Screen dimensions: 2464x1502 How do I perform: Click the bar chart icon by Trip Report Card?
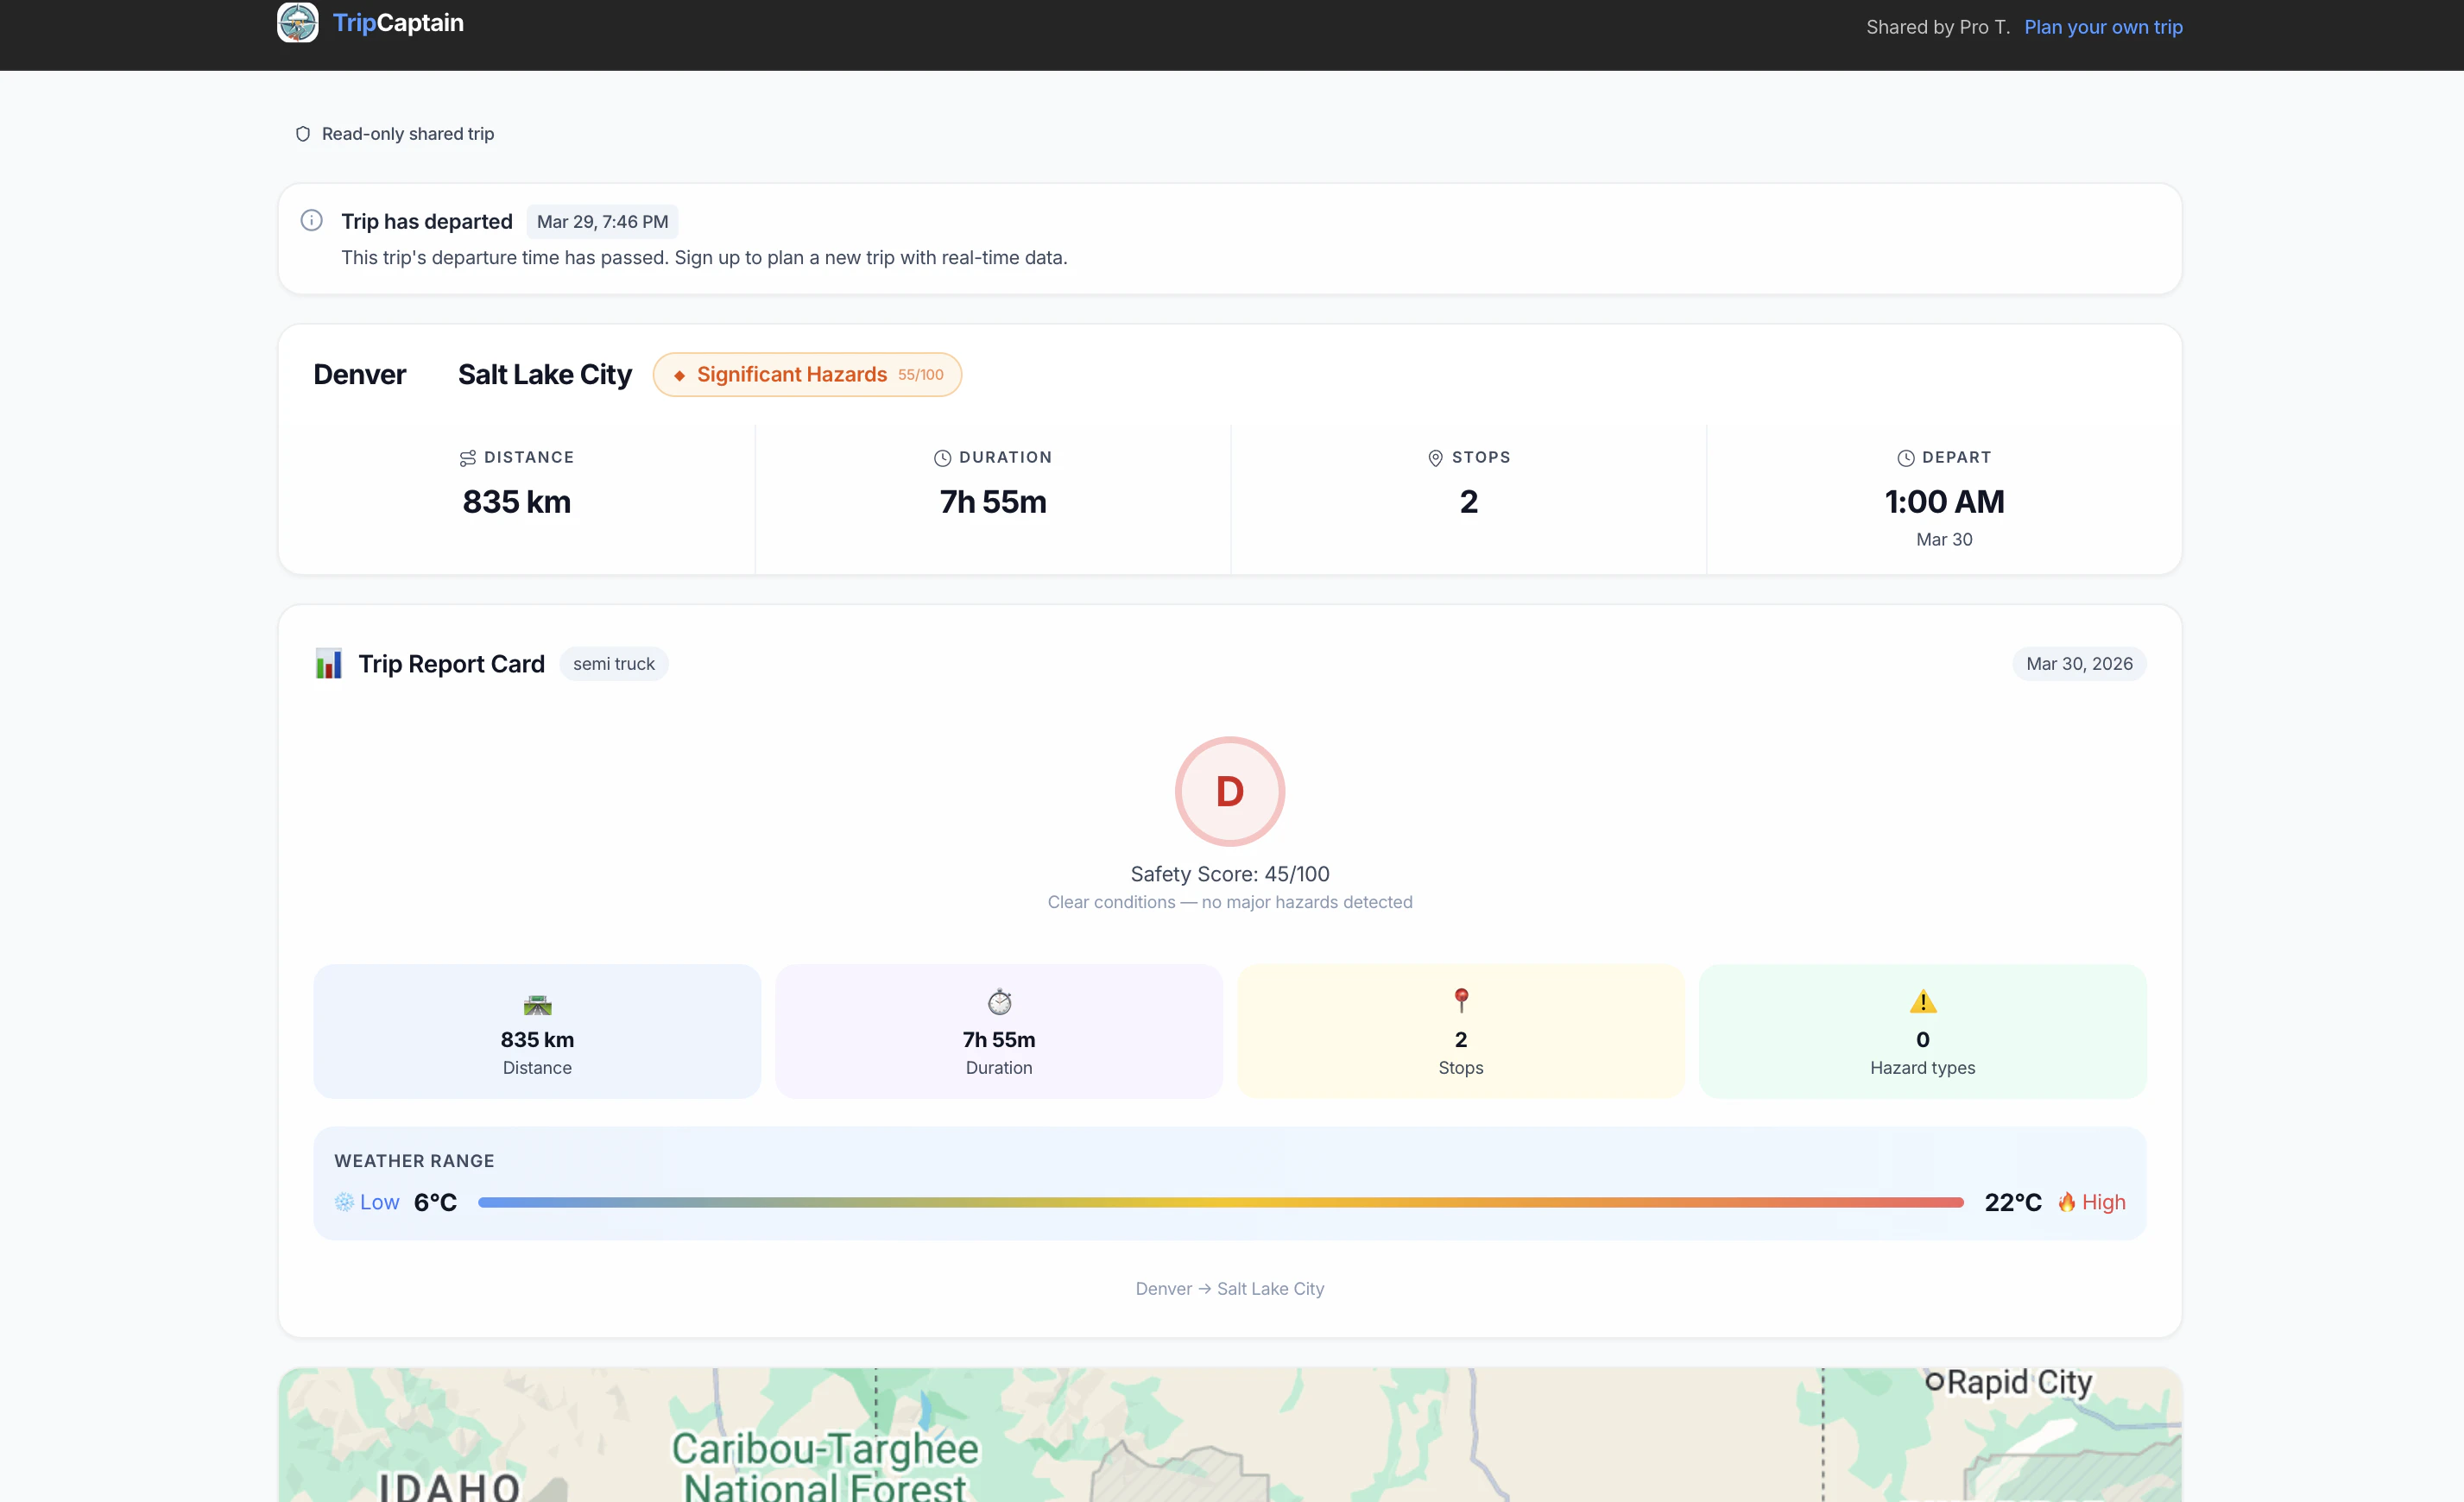pos(329,663)
